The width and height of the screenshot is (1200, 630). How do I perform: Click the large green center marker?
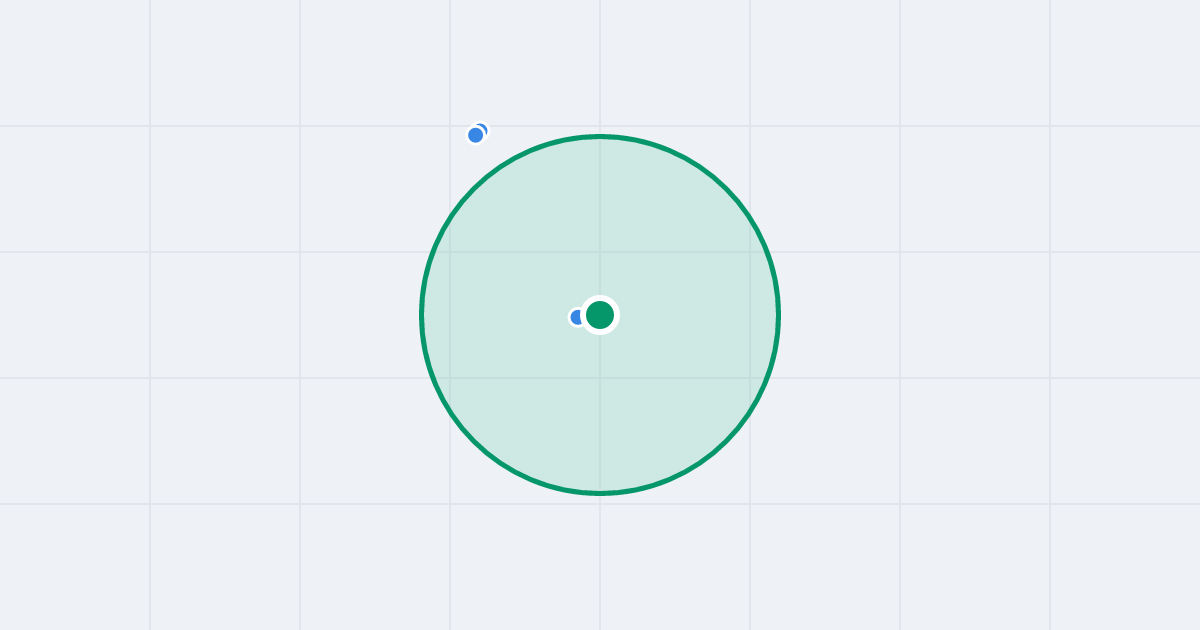(x=600, y=315)
